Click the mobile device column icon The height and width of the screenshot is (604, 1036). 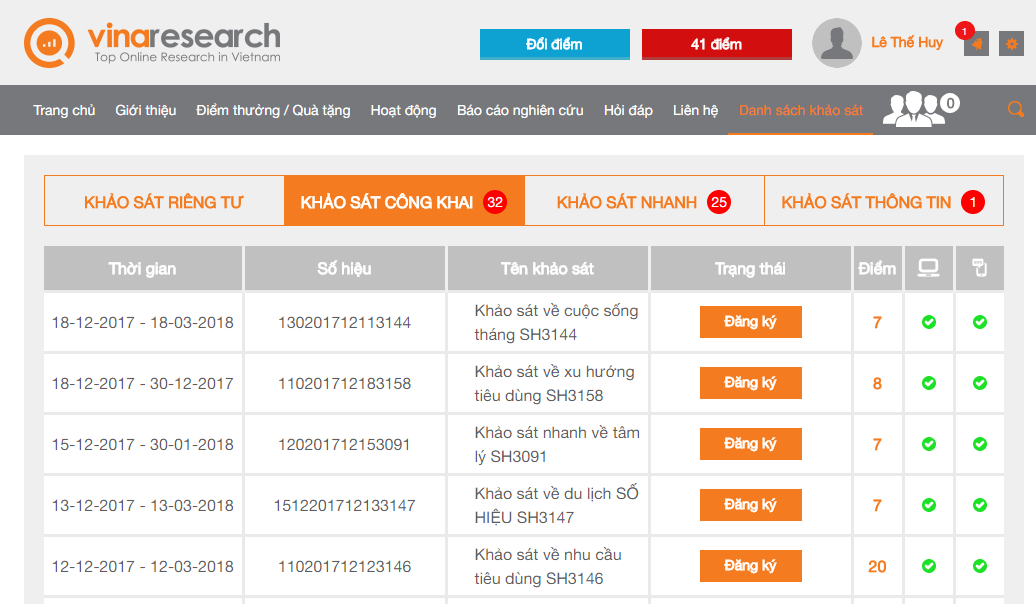[980, 268]
